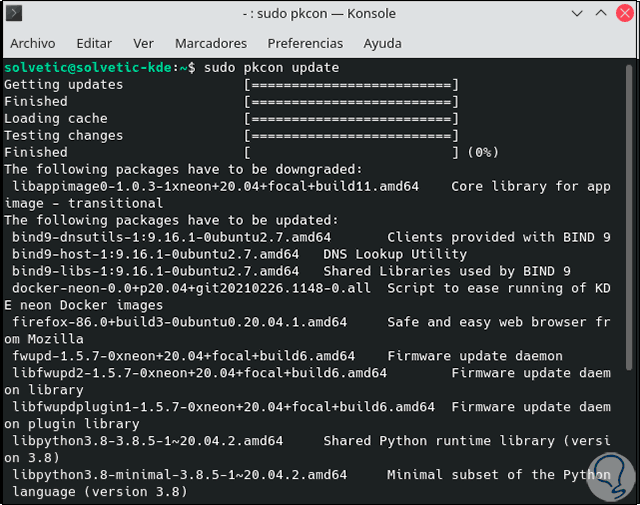Open the Editar menu

(94, 44)
